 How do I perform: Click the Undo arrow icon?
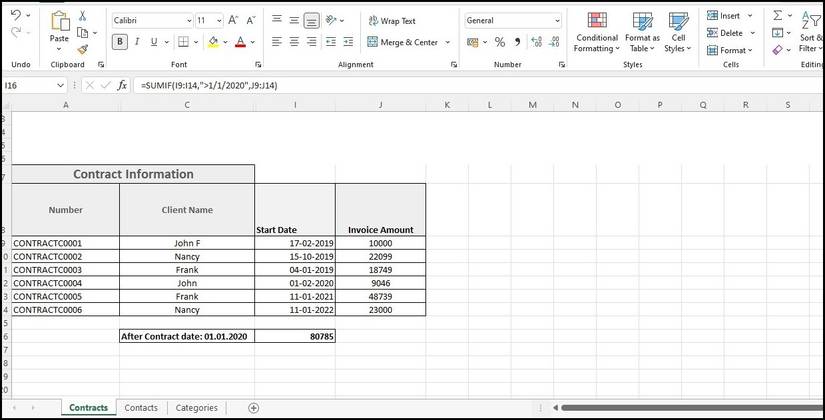(x=16, y=15)
